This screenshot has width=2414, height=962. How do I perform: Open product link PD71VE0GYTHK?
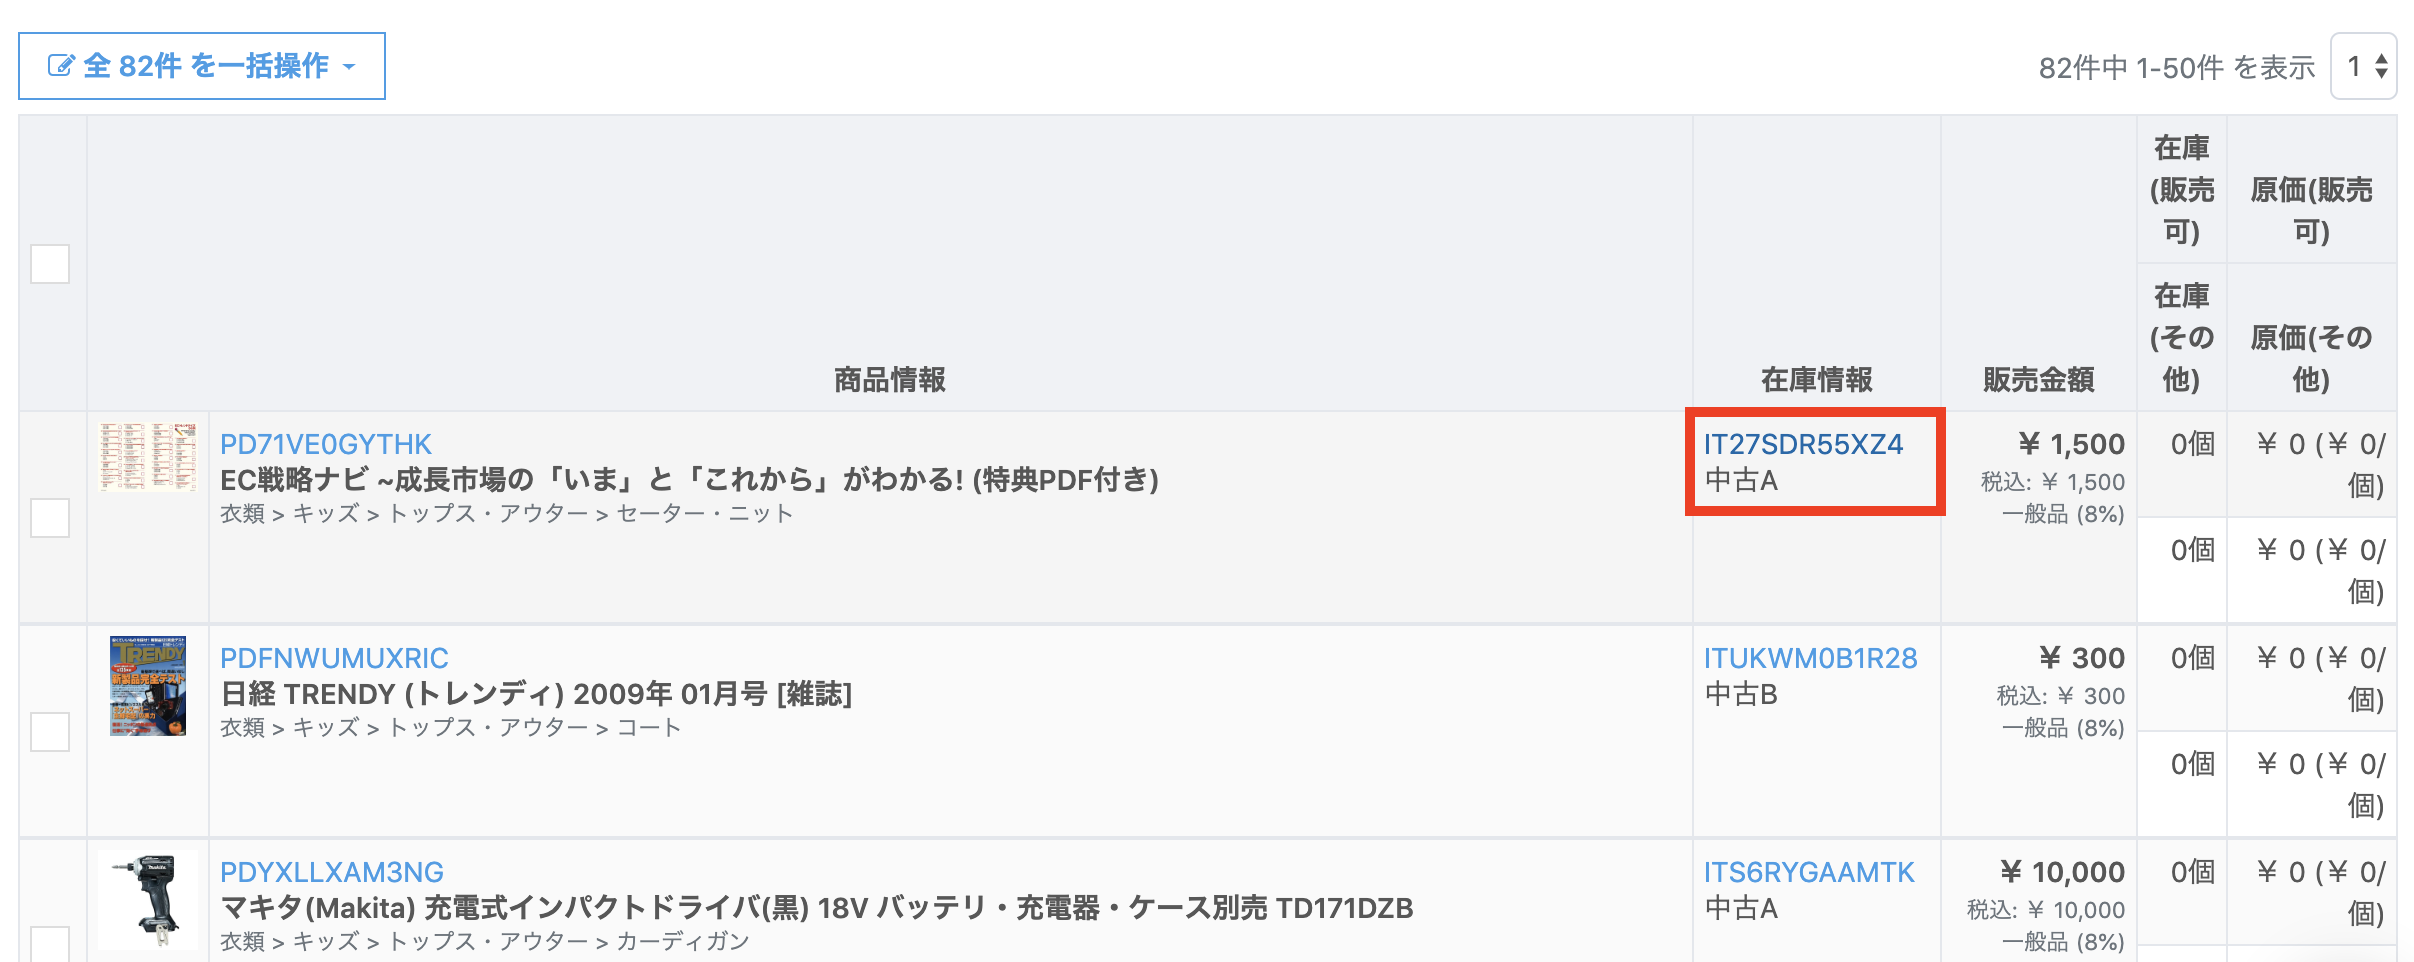(x=326, y=444)
